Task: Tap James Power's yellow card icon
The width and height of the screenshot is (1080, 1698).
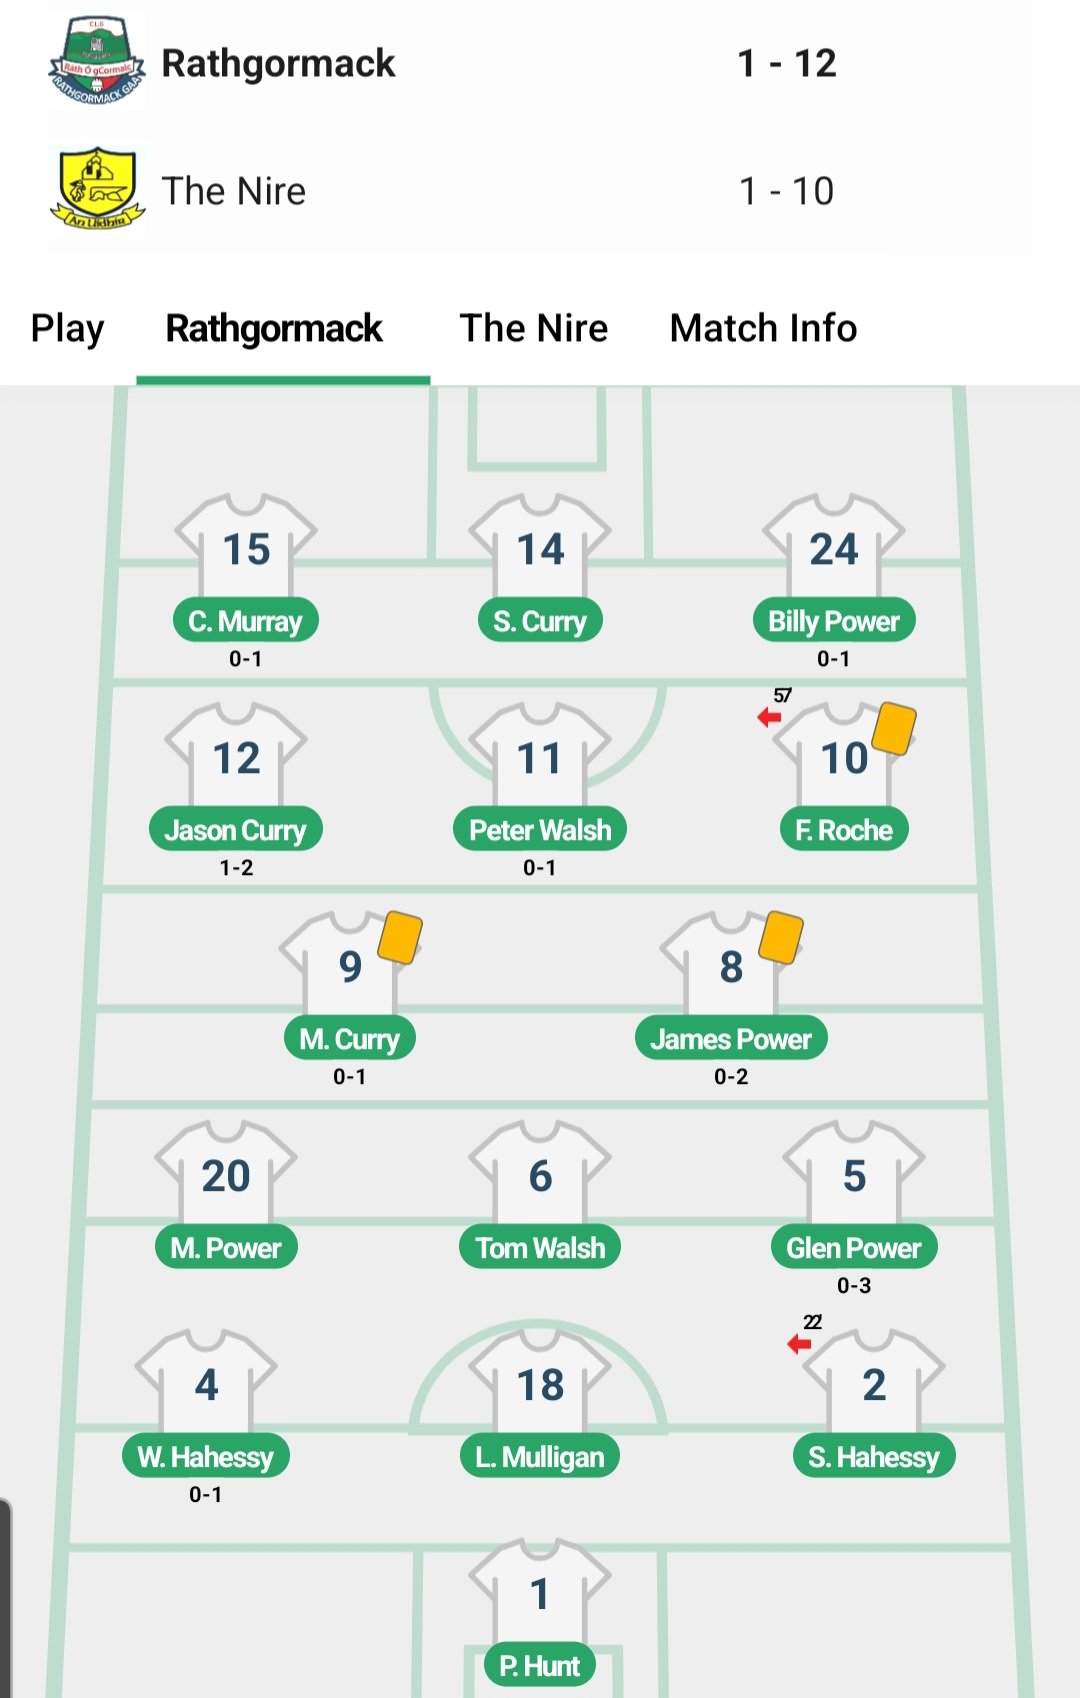Action: click(x=781, y=937)
